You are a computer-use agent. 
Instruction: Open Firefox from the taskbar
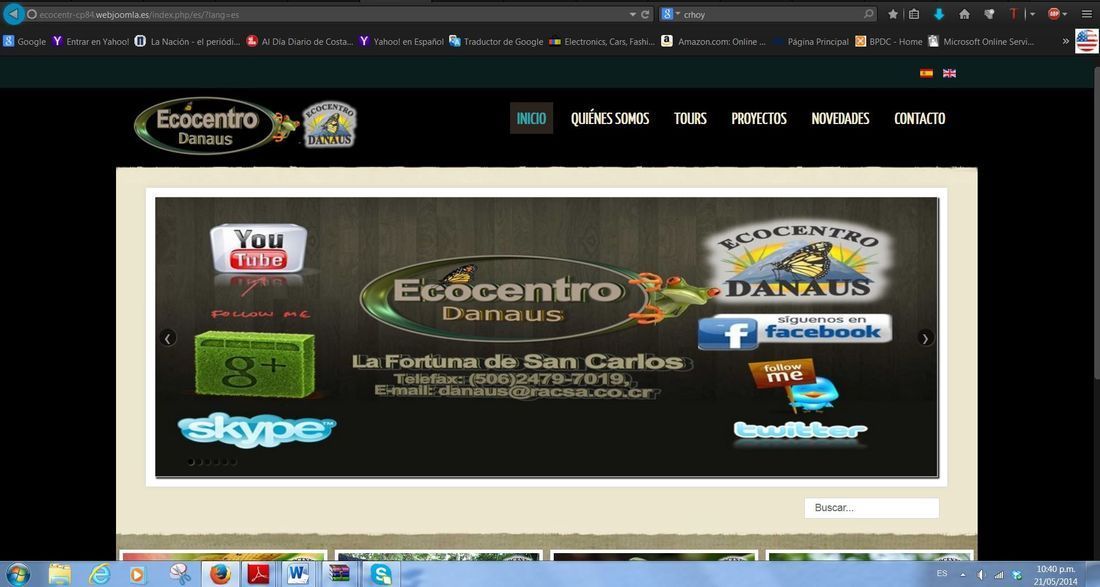point(220,574)
